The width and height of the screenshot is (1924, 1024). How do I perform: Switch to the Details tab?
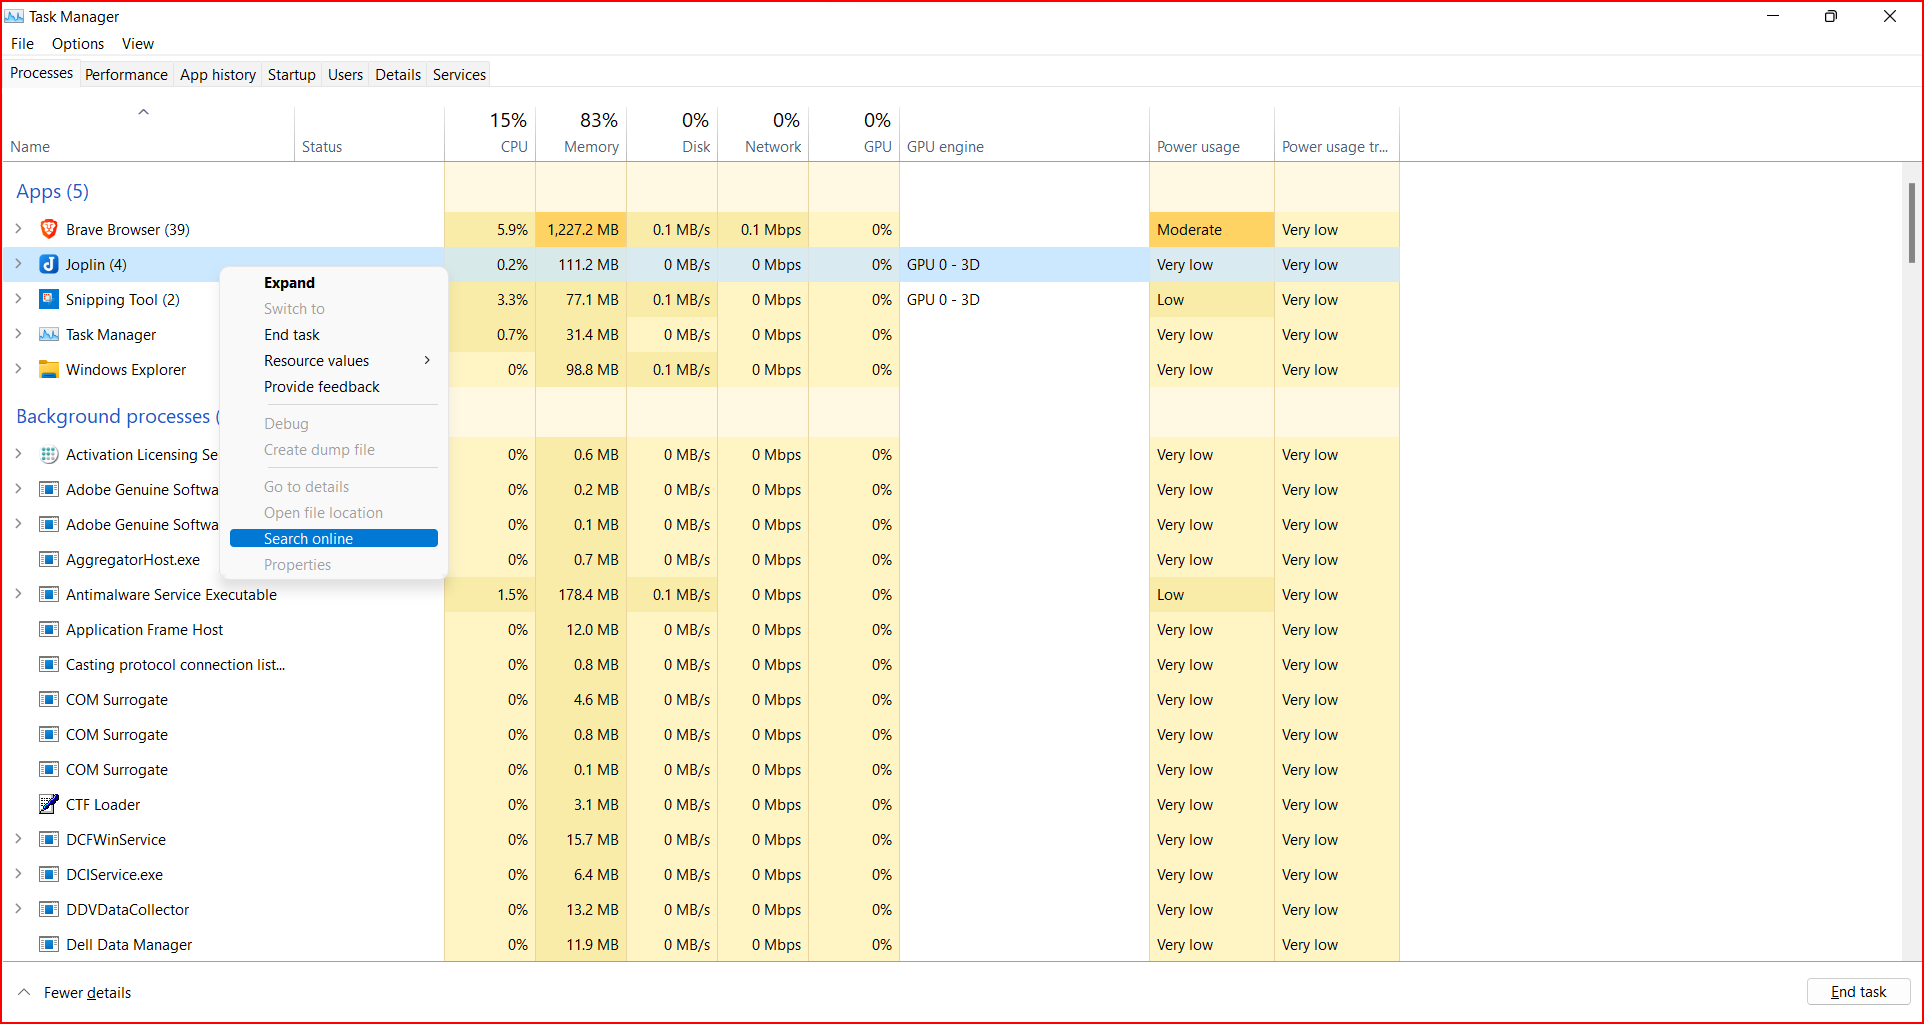398,75
